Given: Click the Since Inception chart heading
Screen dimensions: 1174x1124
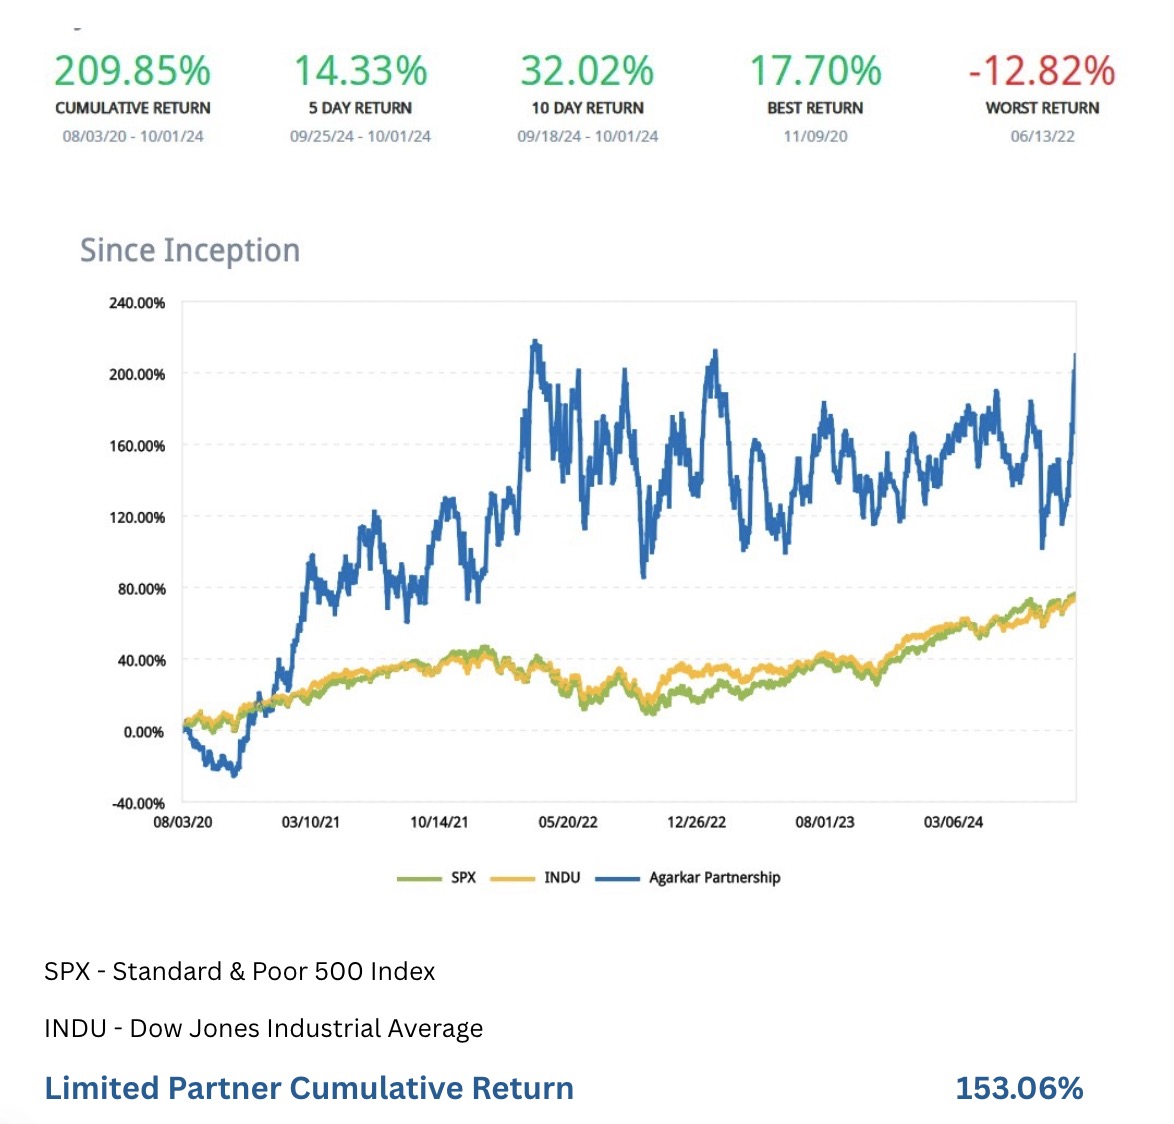Looking at the screenshot, I should coord(190,250).
